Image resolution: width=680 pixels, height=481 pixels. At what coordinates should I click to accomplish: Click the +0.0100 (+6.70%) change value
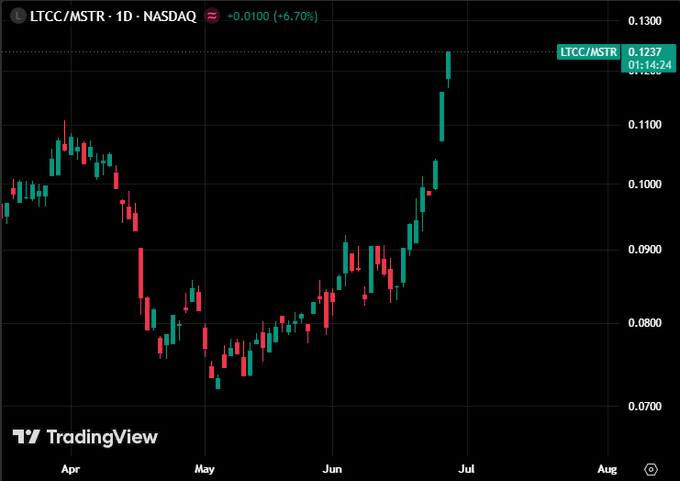pyautogui.click(x=272, y=16)
